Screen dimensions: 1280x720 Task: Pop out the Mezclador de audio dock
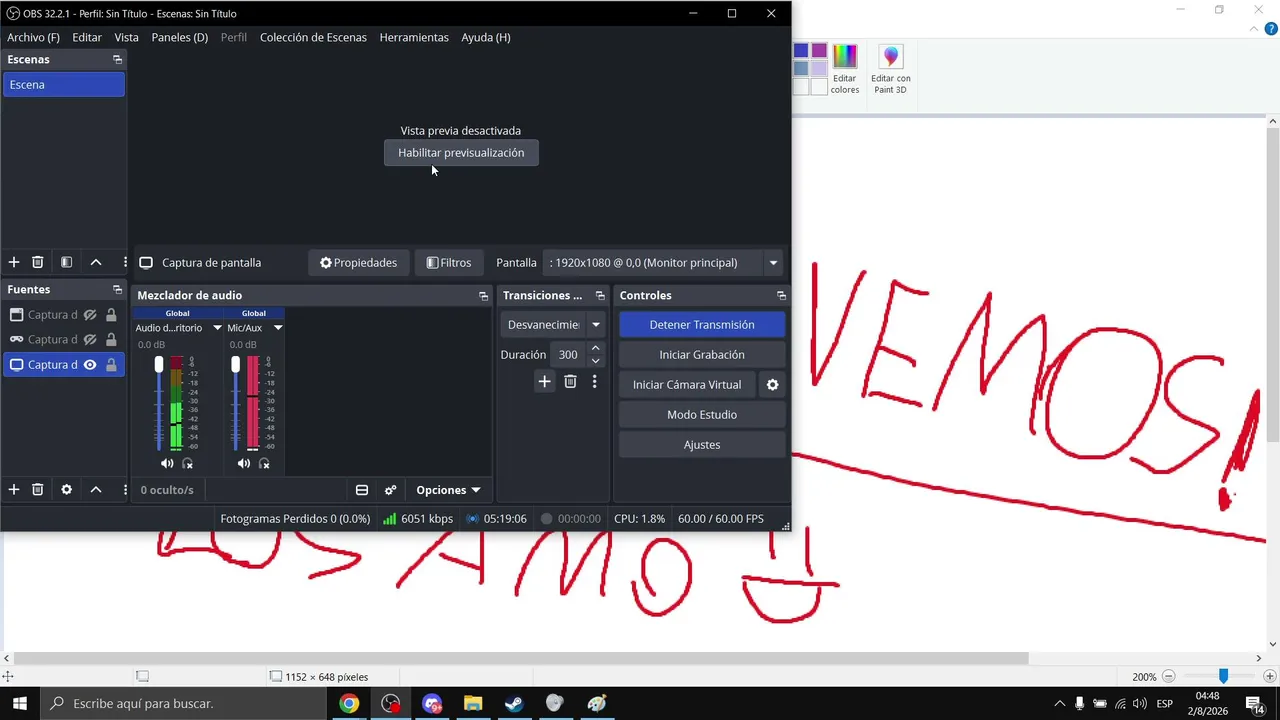[x=483, y=296]
